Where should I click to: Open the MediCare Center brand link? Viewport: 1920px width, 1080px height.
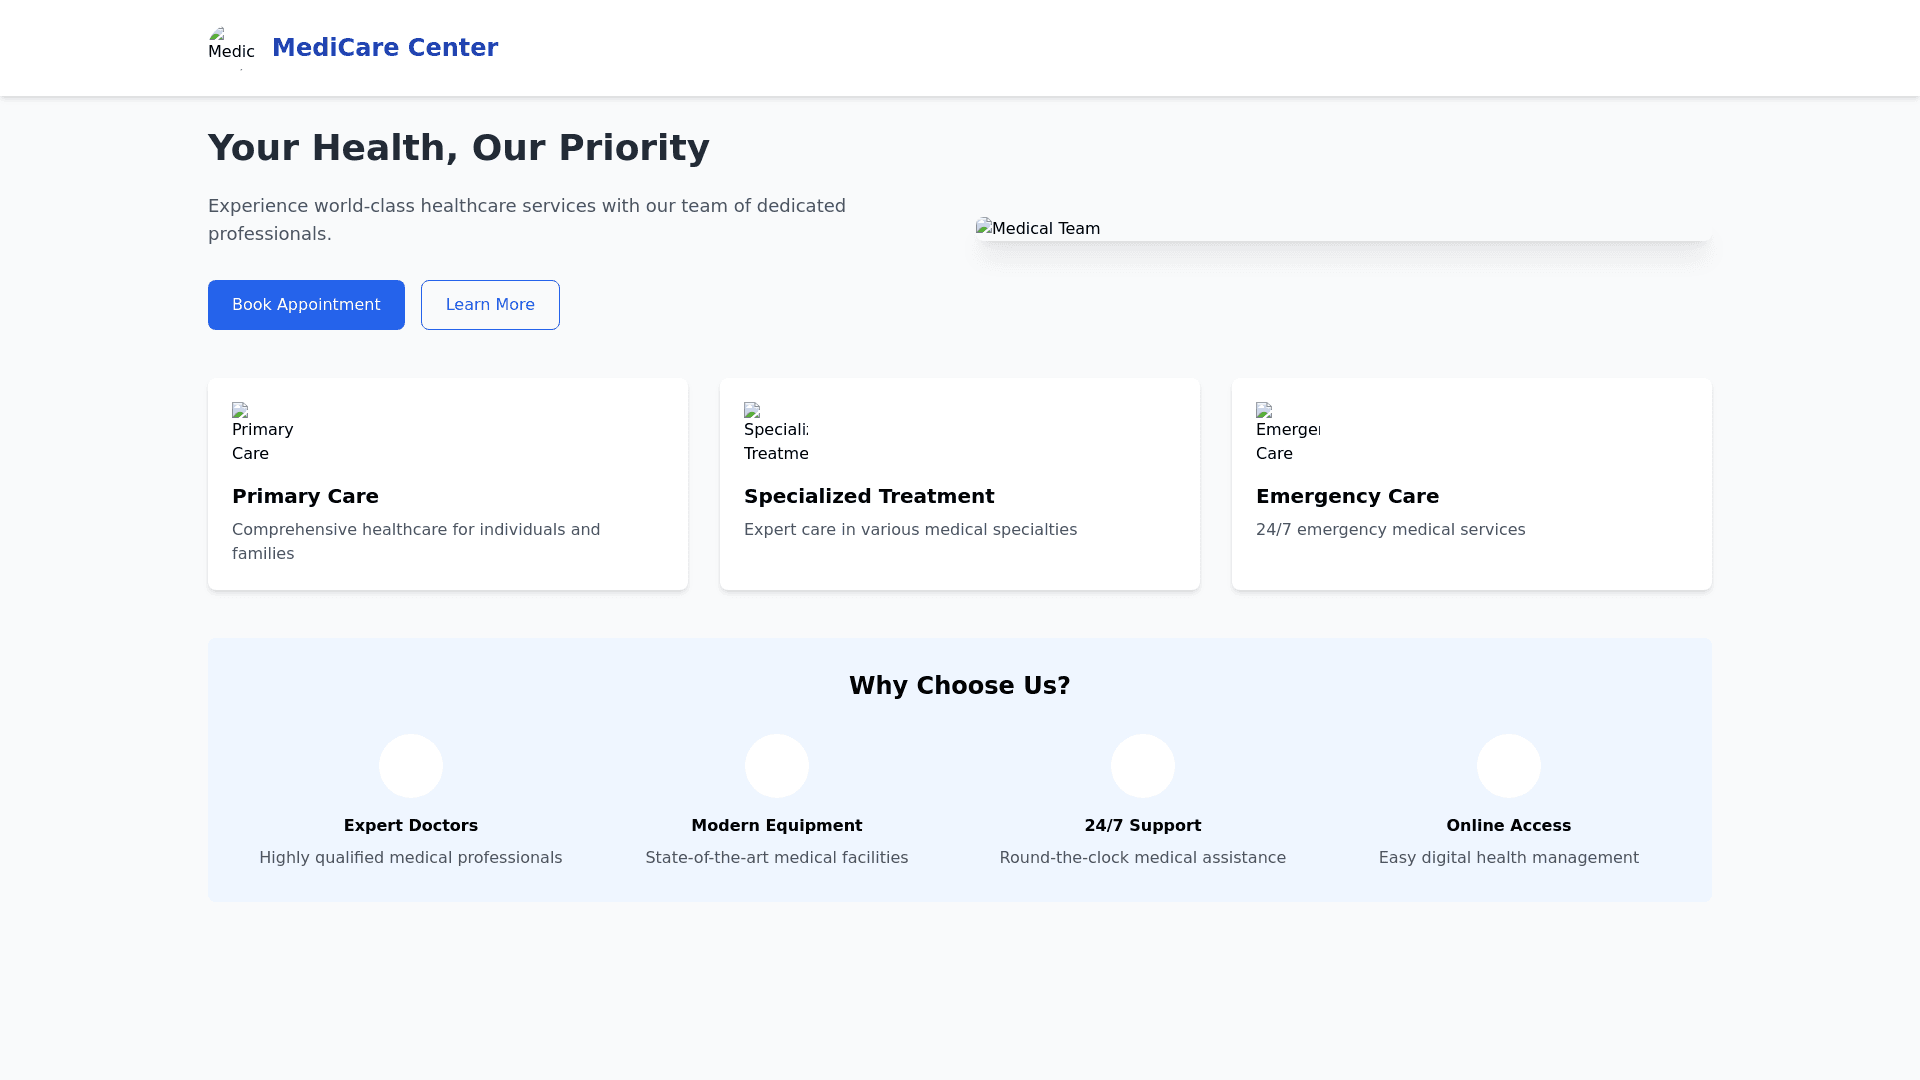385,48
